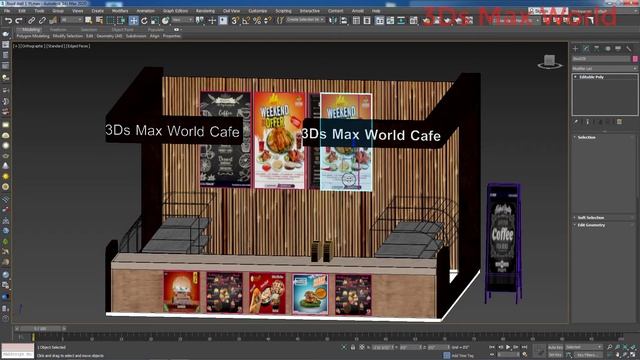
Task: Open the Create tab in command panel
Action: [576, 49]
